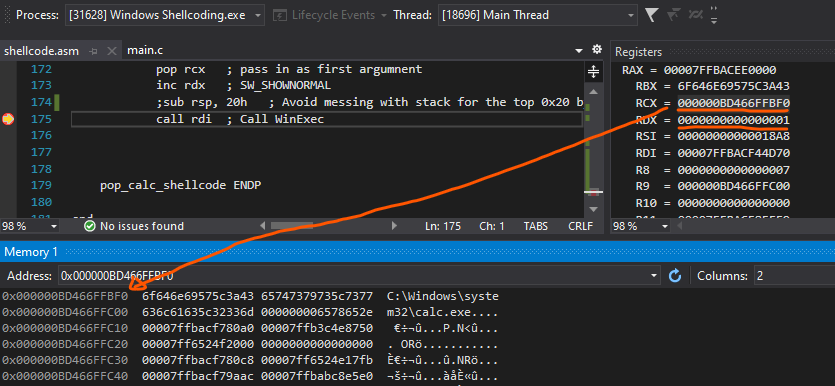Click the ASCII text 'C:\Windows\syste' in memory
Viewport: 835px width, 386px height.
443,296
